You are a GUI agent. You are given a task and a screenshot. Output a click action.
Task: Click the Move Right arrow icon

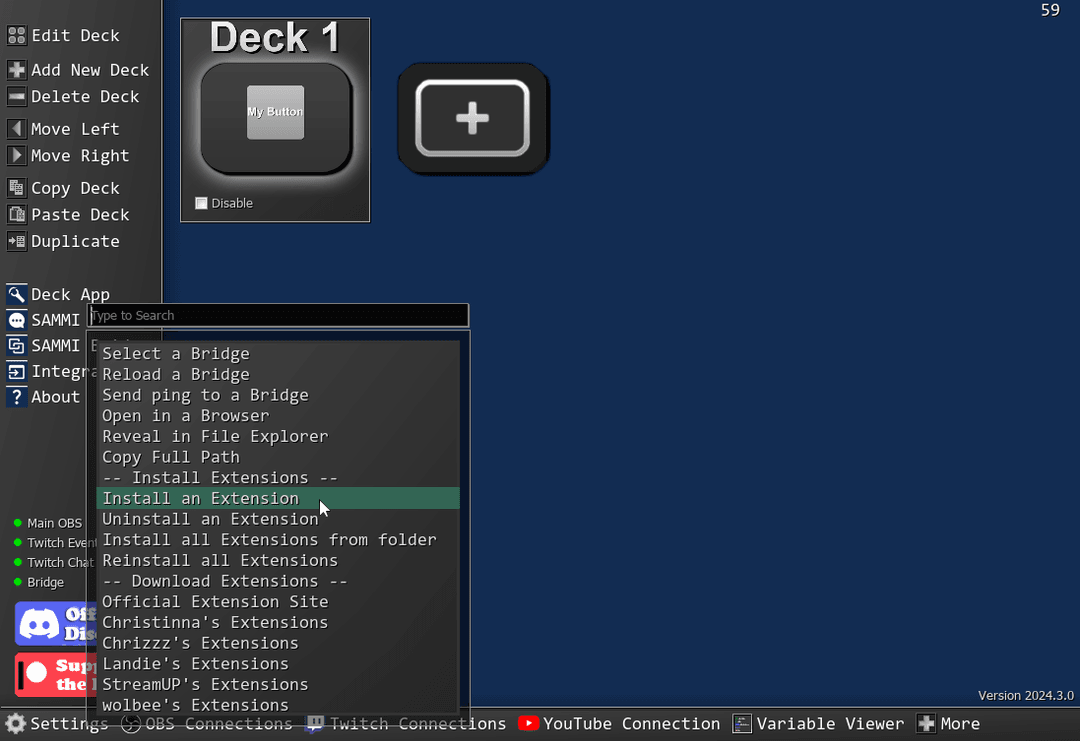pos(17,156)
